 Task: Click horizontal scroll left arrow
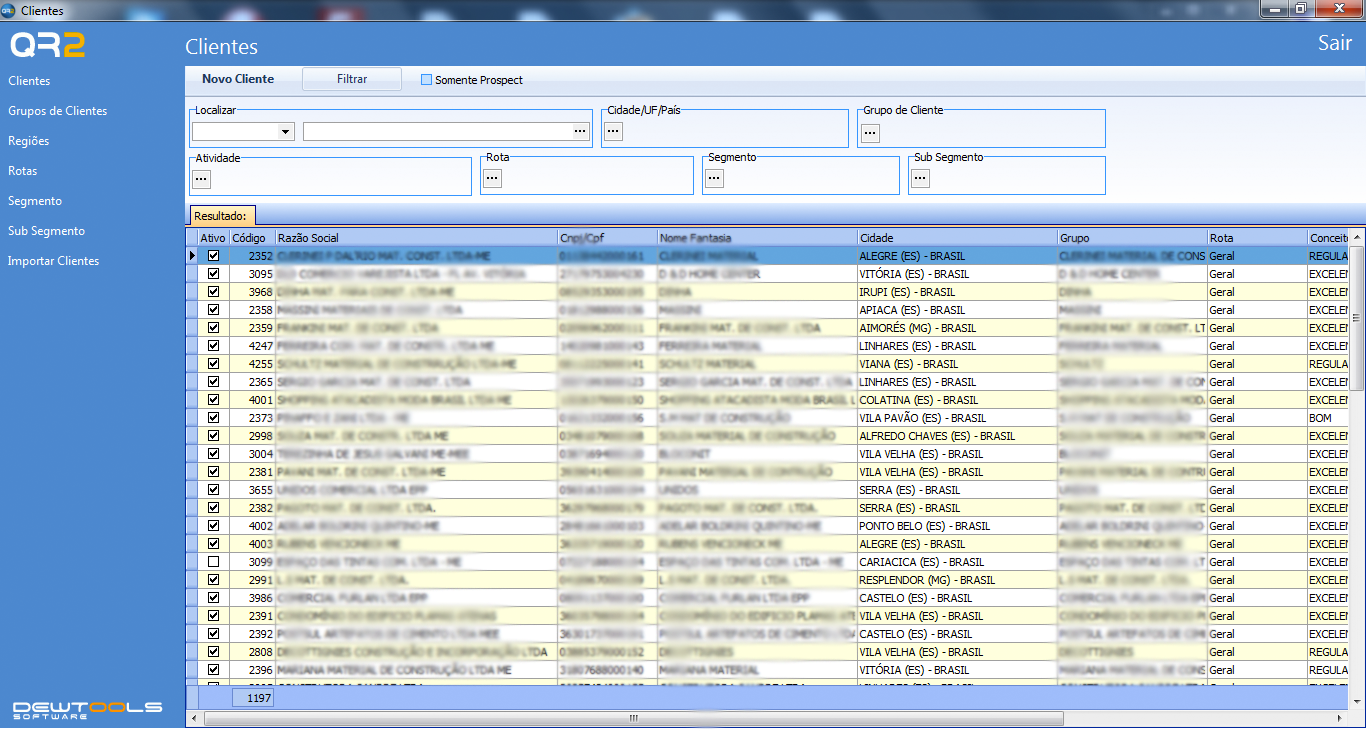pyautogui.click(x=194, y=718)
